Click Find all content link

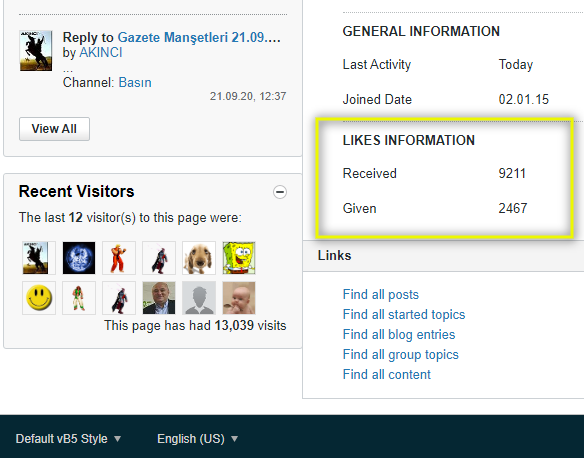click(387, 374)
